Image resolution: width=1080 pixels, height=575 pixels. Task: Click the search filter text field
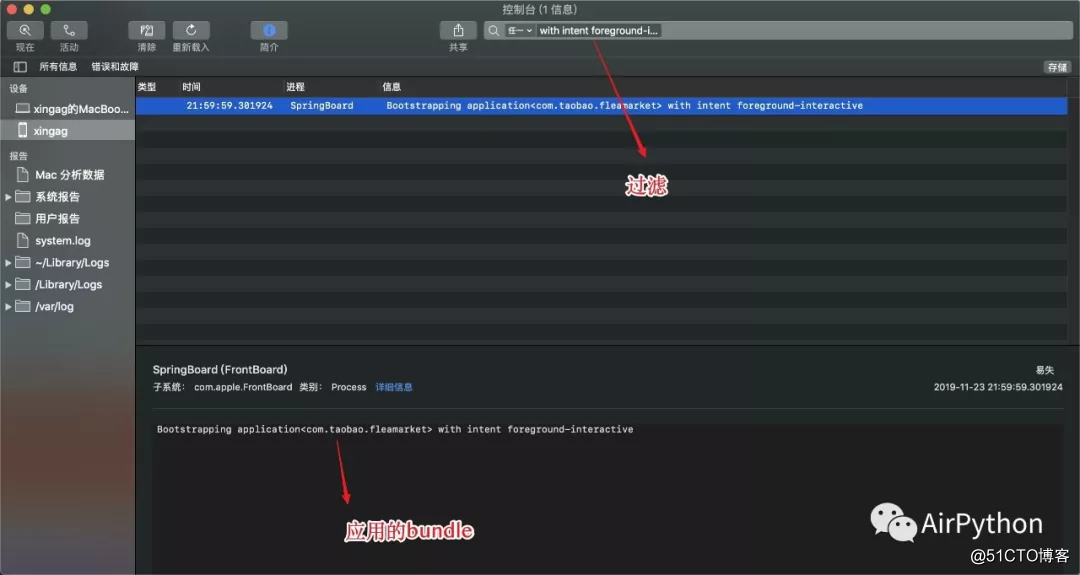pyautogui.click(x=778, y=30)
